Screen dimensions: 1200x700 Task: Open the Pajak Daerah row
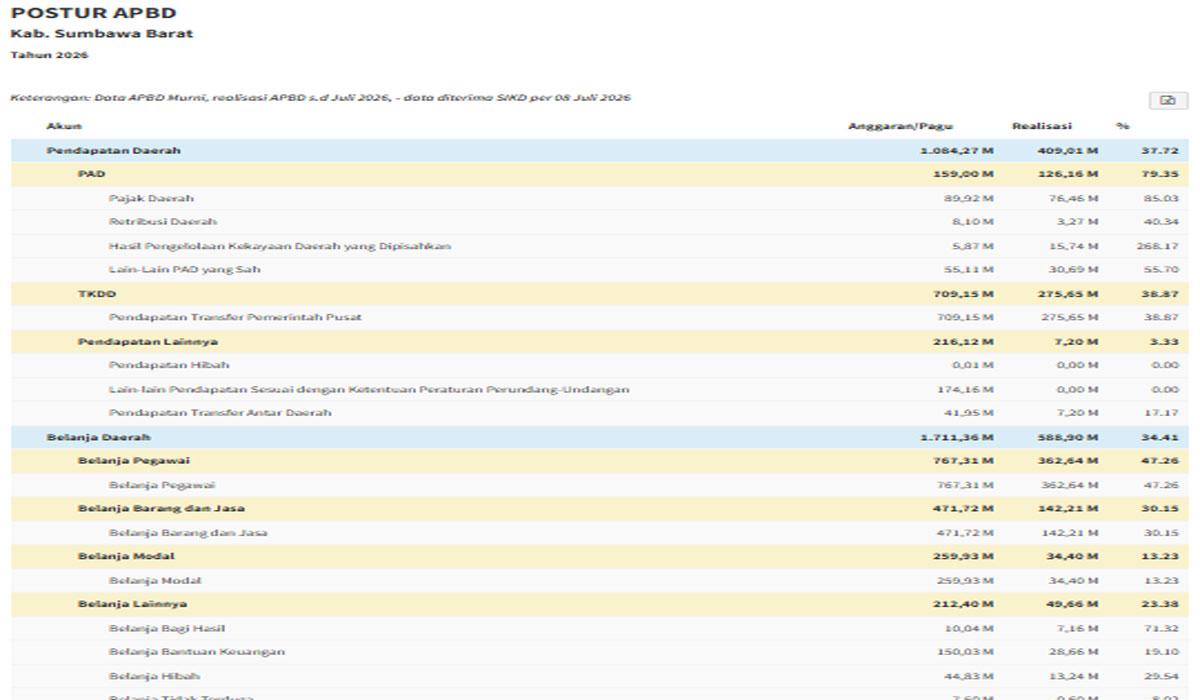coord(600,198)
